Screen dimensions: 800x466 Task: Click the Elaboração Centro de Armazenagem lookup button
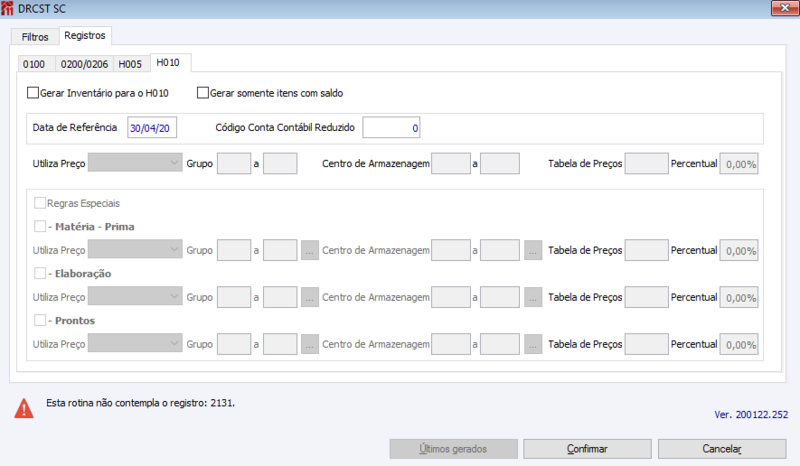533,297
